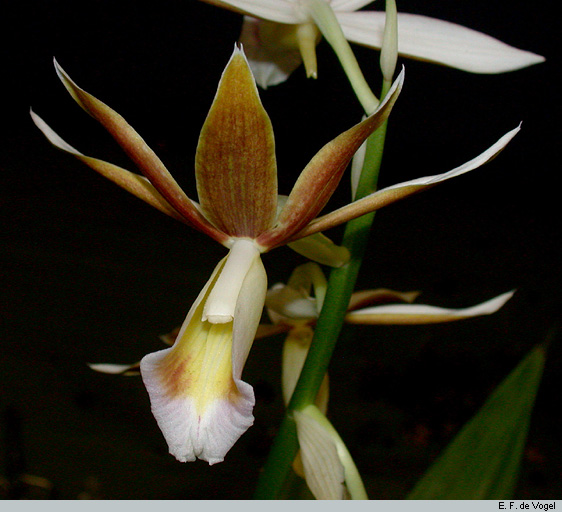Click the E. F. de Vogel photo credit
This screenshot has height=512, width=562.
click(527, 506)
